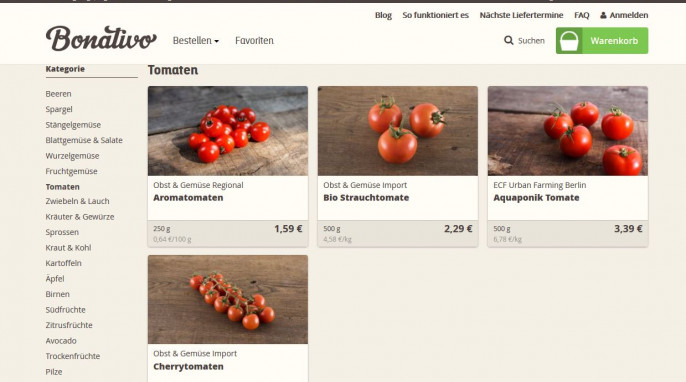
Task: Click the shopping basket icon
Action: tap(569, 41)
